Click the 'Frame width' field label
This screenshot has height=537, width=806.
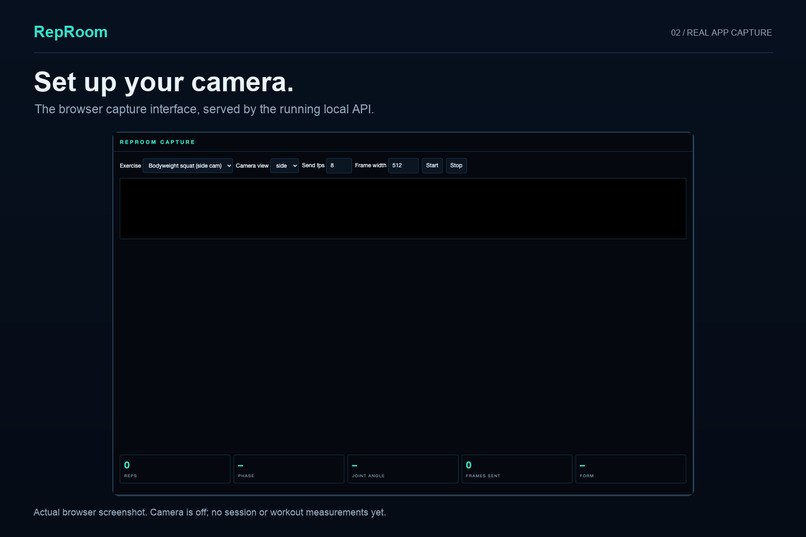click(370, 165)
